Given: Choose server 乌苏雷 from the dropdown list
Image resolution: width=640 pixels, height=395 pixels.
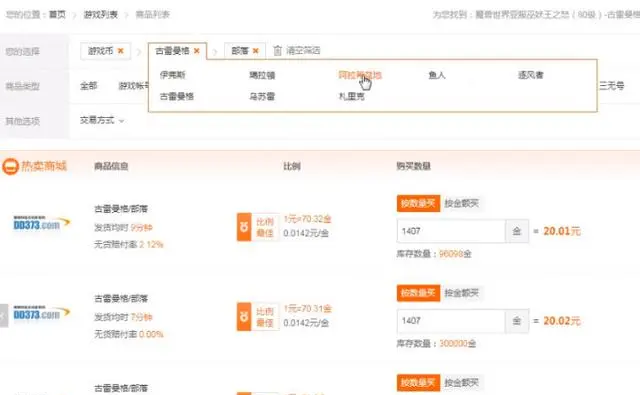Looking at the screenshot, I should [x=262, y=97].
